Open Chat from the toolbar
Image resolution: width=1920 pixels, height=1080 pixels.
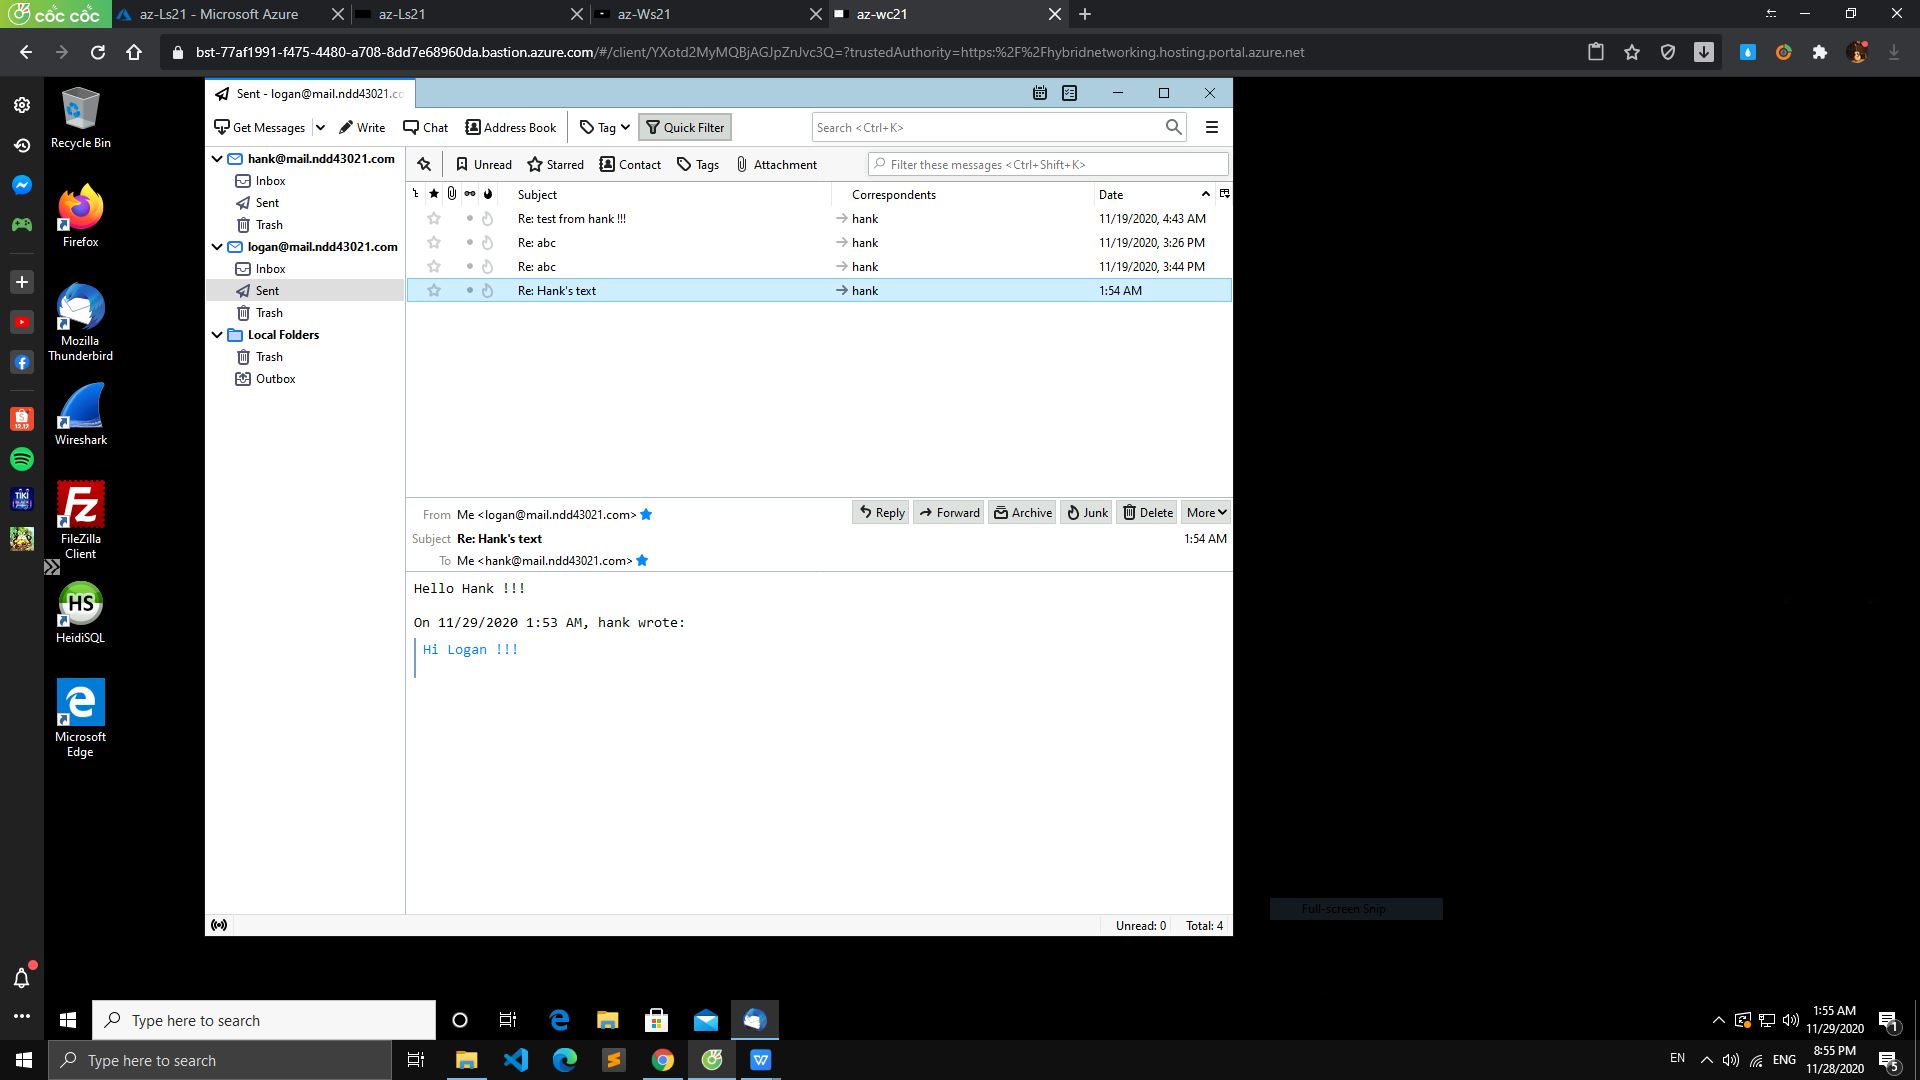[x=425, y=127]
